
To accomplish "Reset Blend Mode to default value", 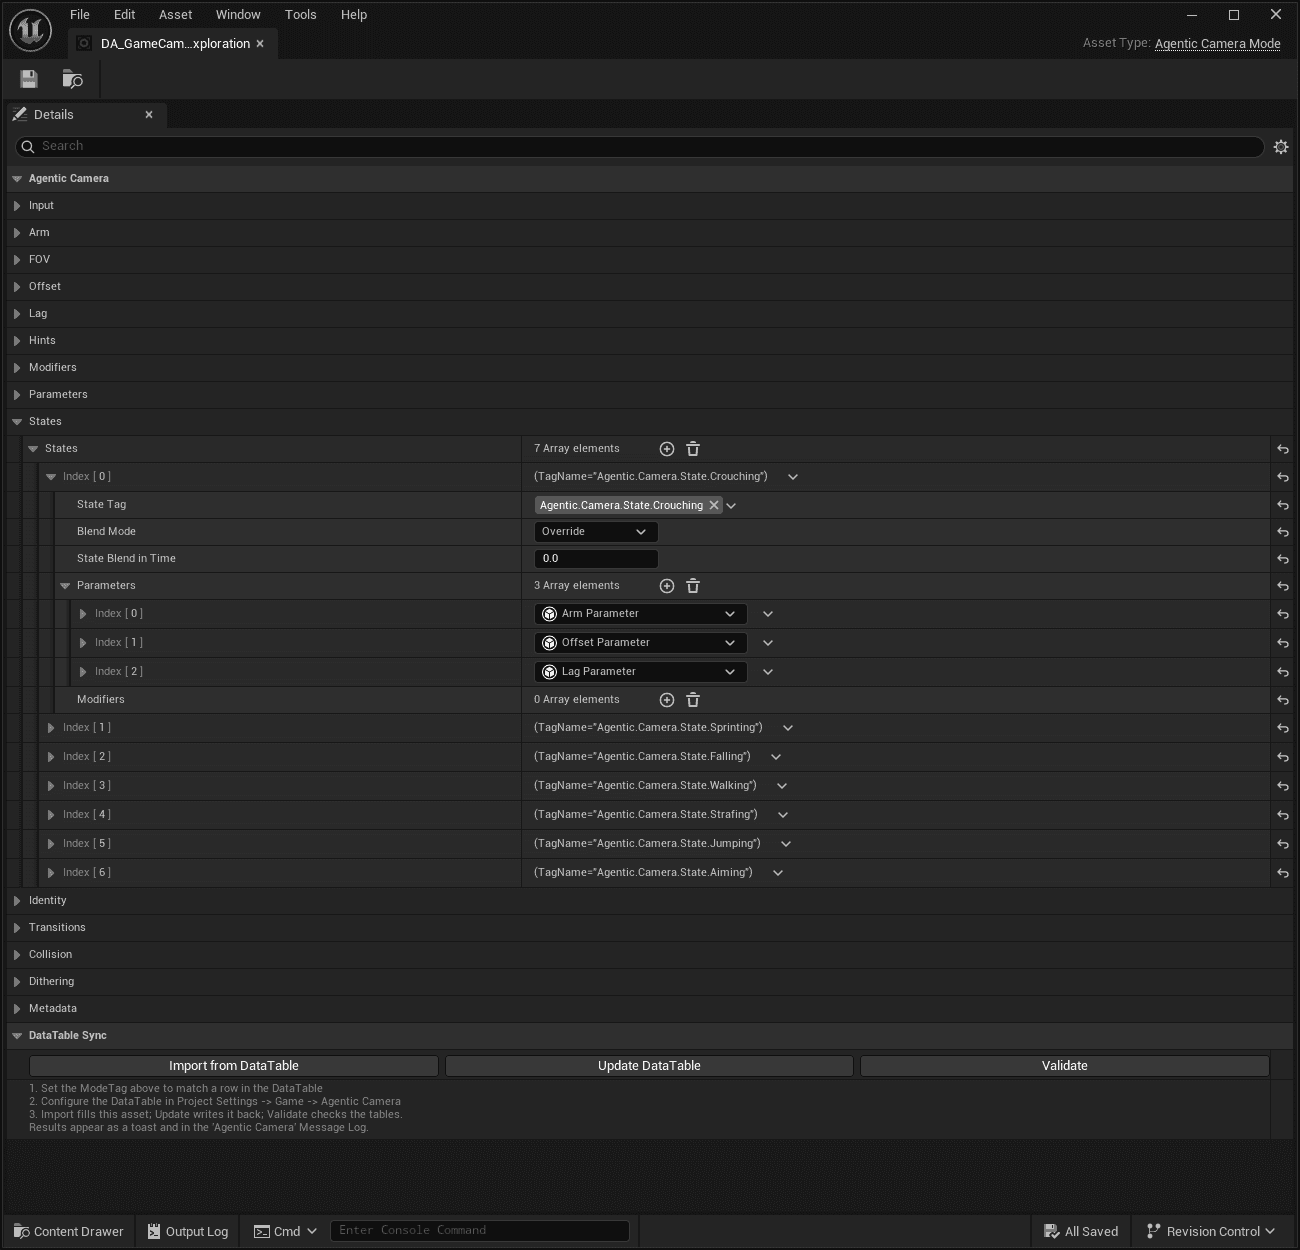I will [x=1282, y=532].
